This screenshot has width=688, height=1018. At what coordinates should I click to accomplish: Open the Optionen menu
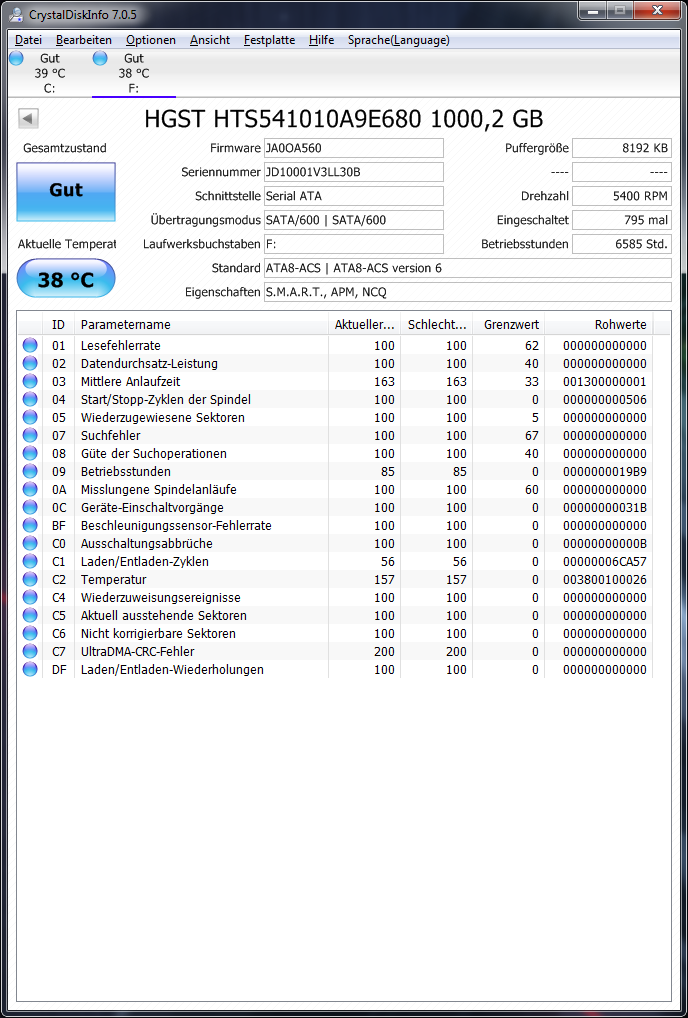point(151,40)
